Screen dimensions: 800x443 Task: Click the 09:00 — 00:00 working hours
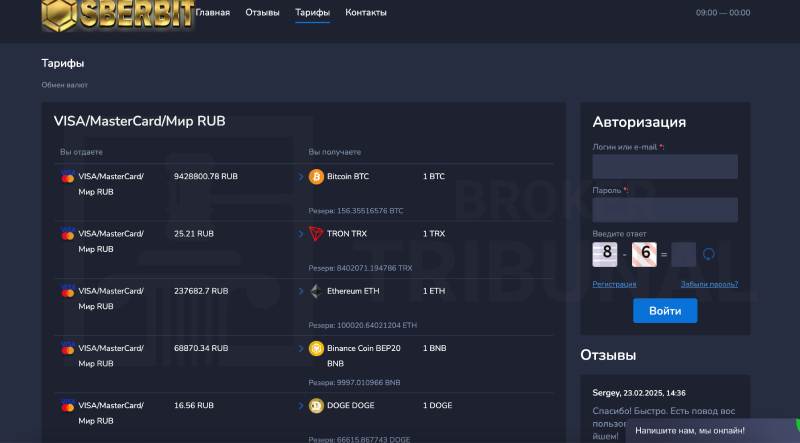723,13
